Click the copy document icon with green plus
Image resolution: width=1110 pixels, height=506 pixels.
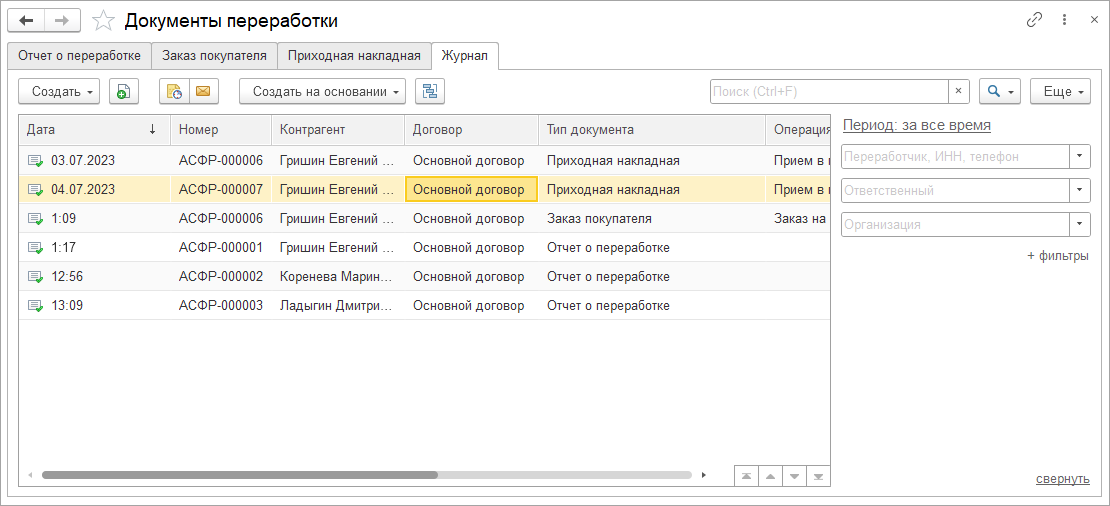pyautogui.click(x=122, y=92)
